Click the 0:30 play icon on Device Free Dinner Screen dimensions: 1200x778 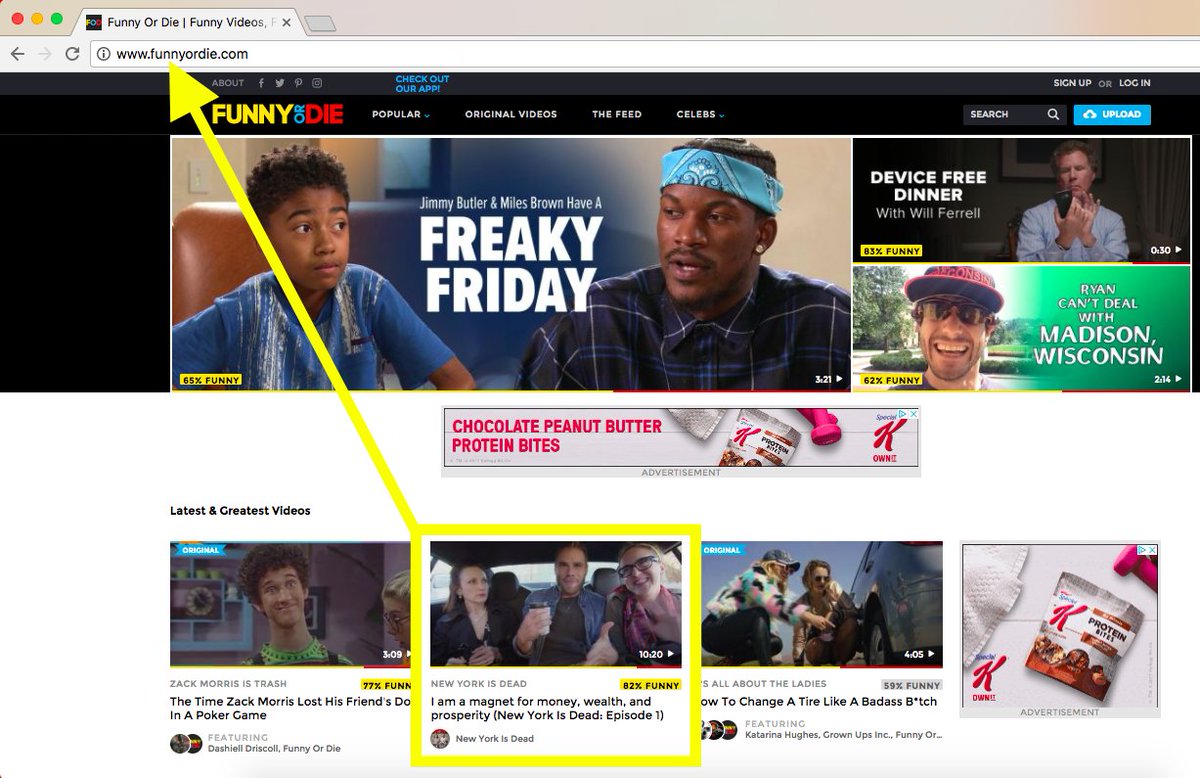(x=1179, y=250)
